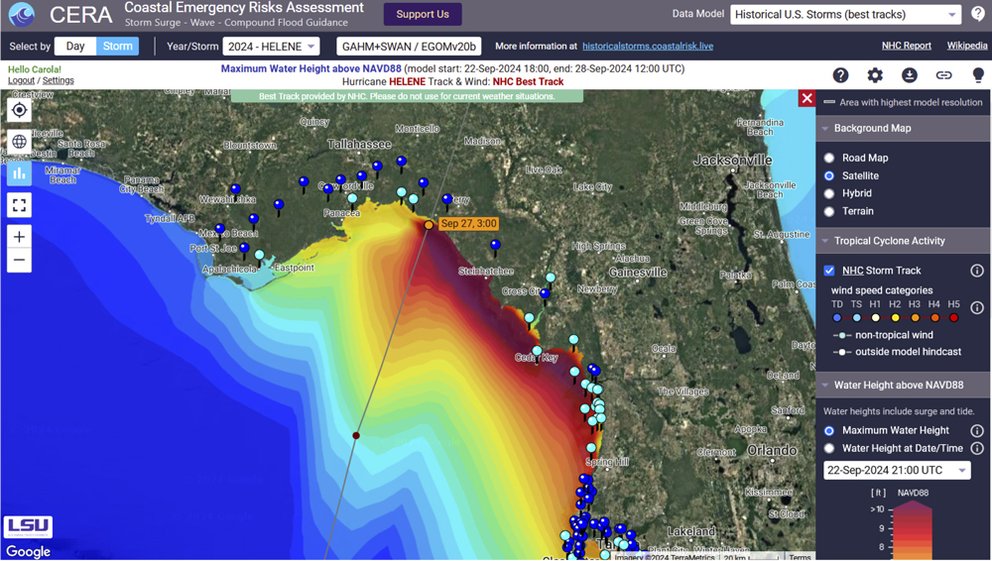The width and height of the screenshot is (992, 561).
Task: Open the NHC Report link
Action: coord(906,46)
